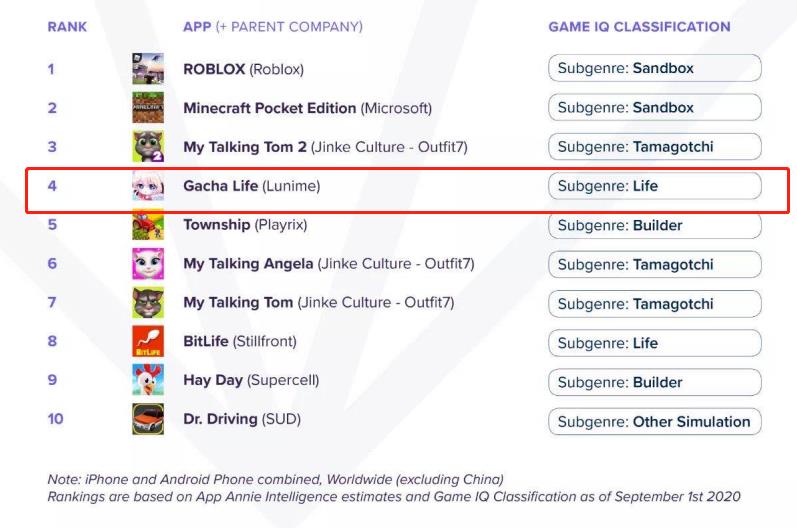Click the Subgenre: Builder badge for Township
The height and width of the screenshot is (528, 797).
pyautogui.click(x=655, y=226)
